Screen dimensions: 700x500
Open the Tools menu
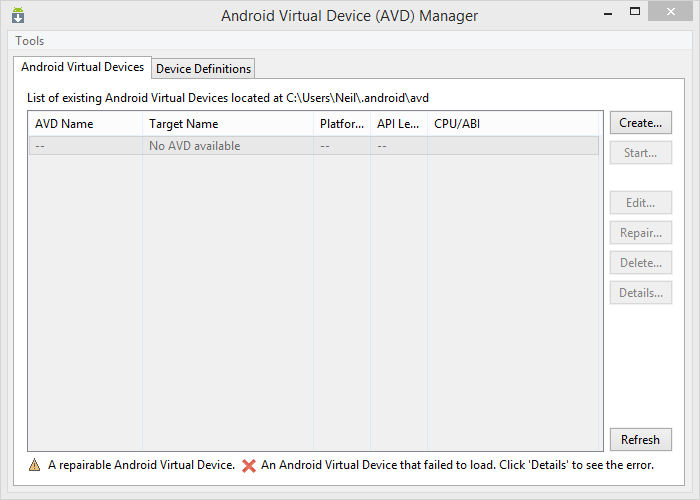(29, 41)
